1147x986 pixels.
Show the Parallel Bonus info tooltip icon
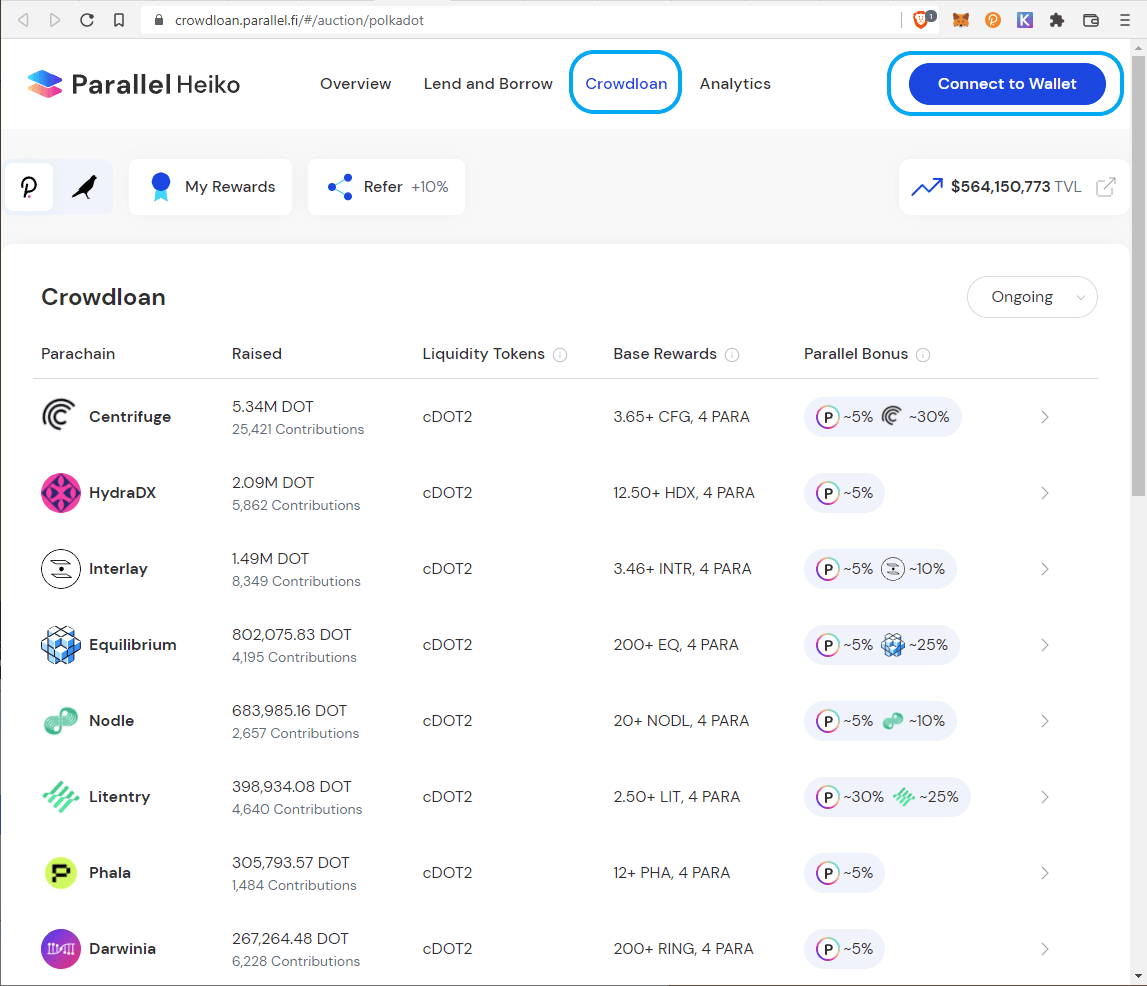[x=923, y=355]
